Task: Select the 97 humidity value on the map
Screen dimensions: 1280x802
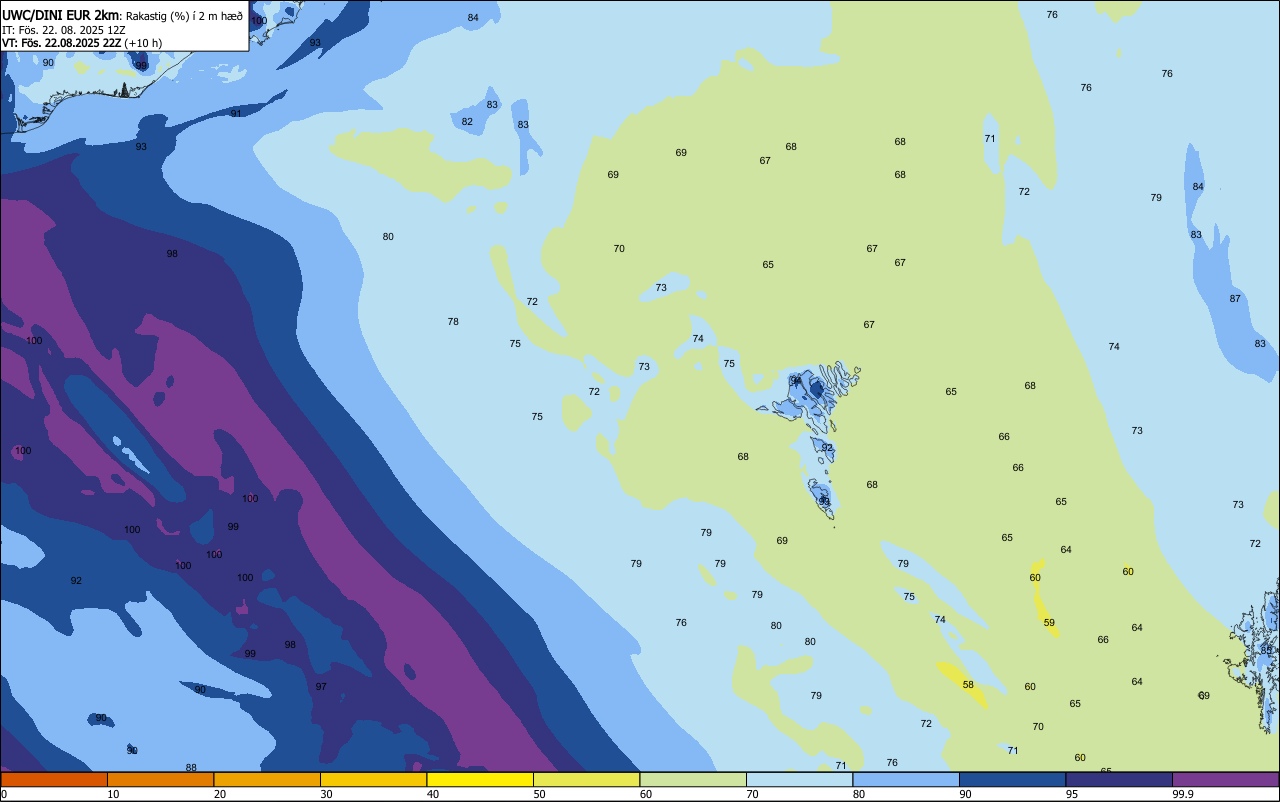Action: point(321,687)
